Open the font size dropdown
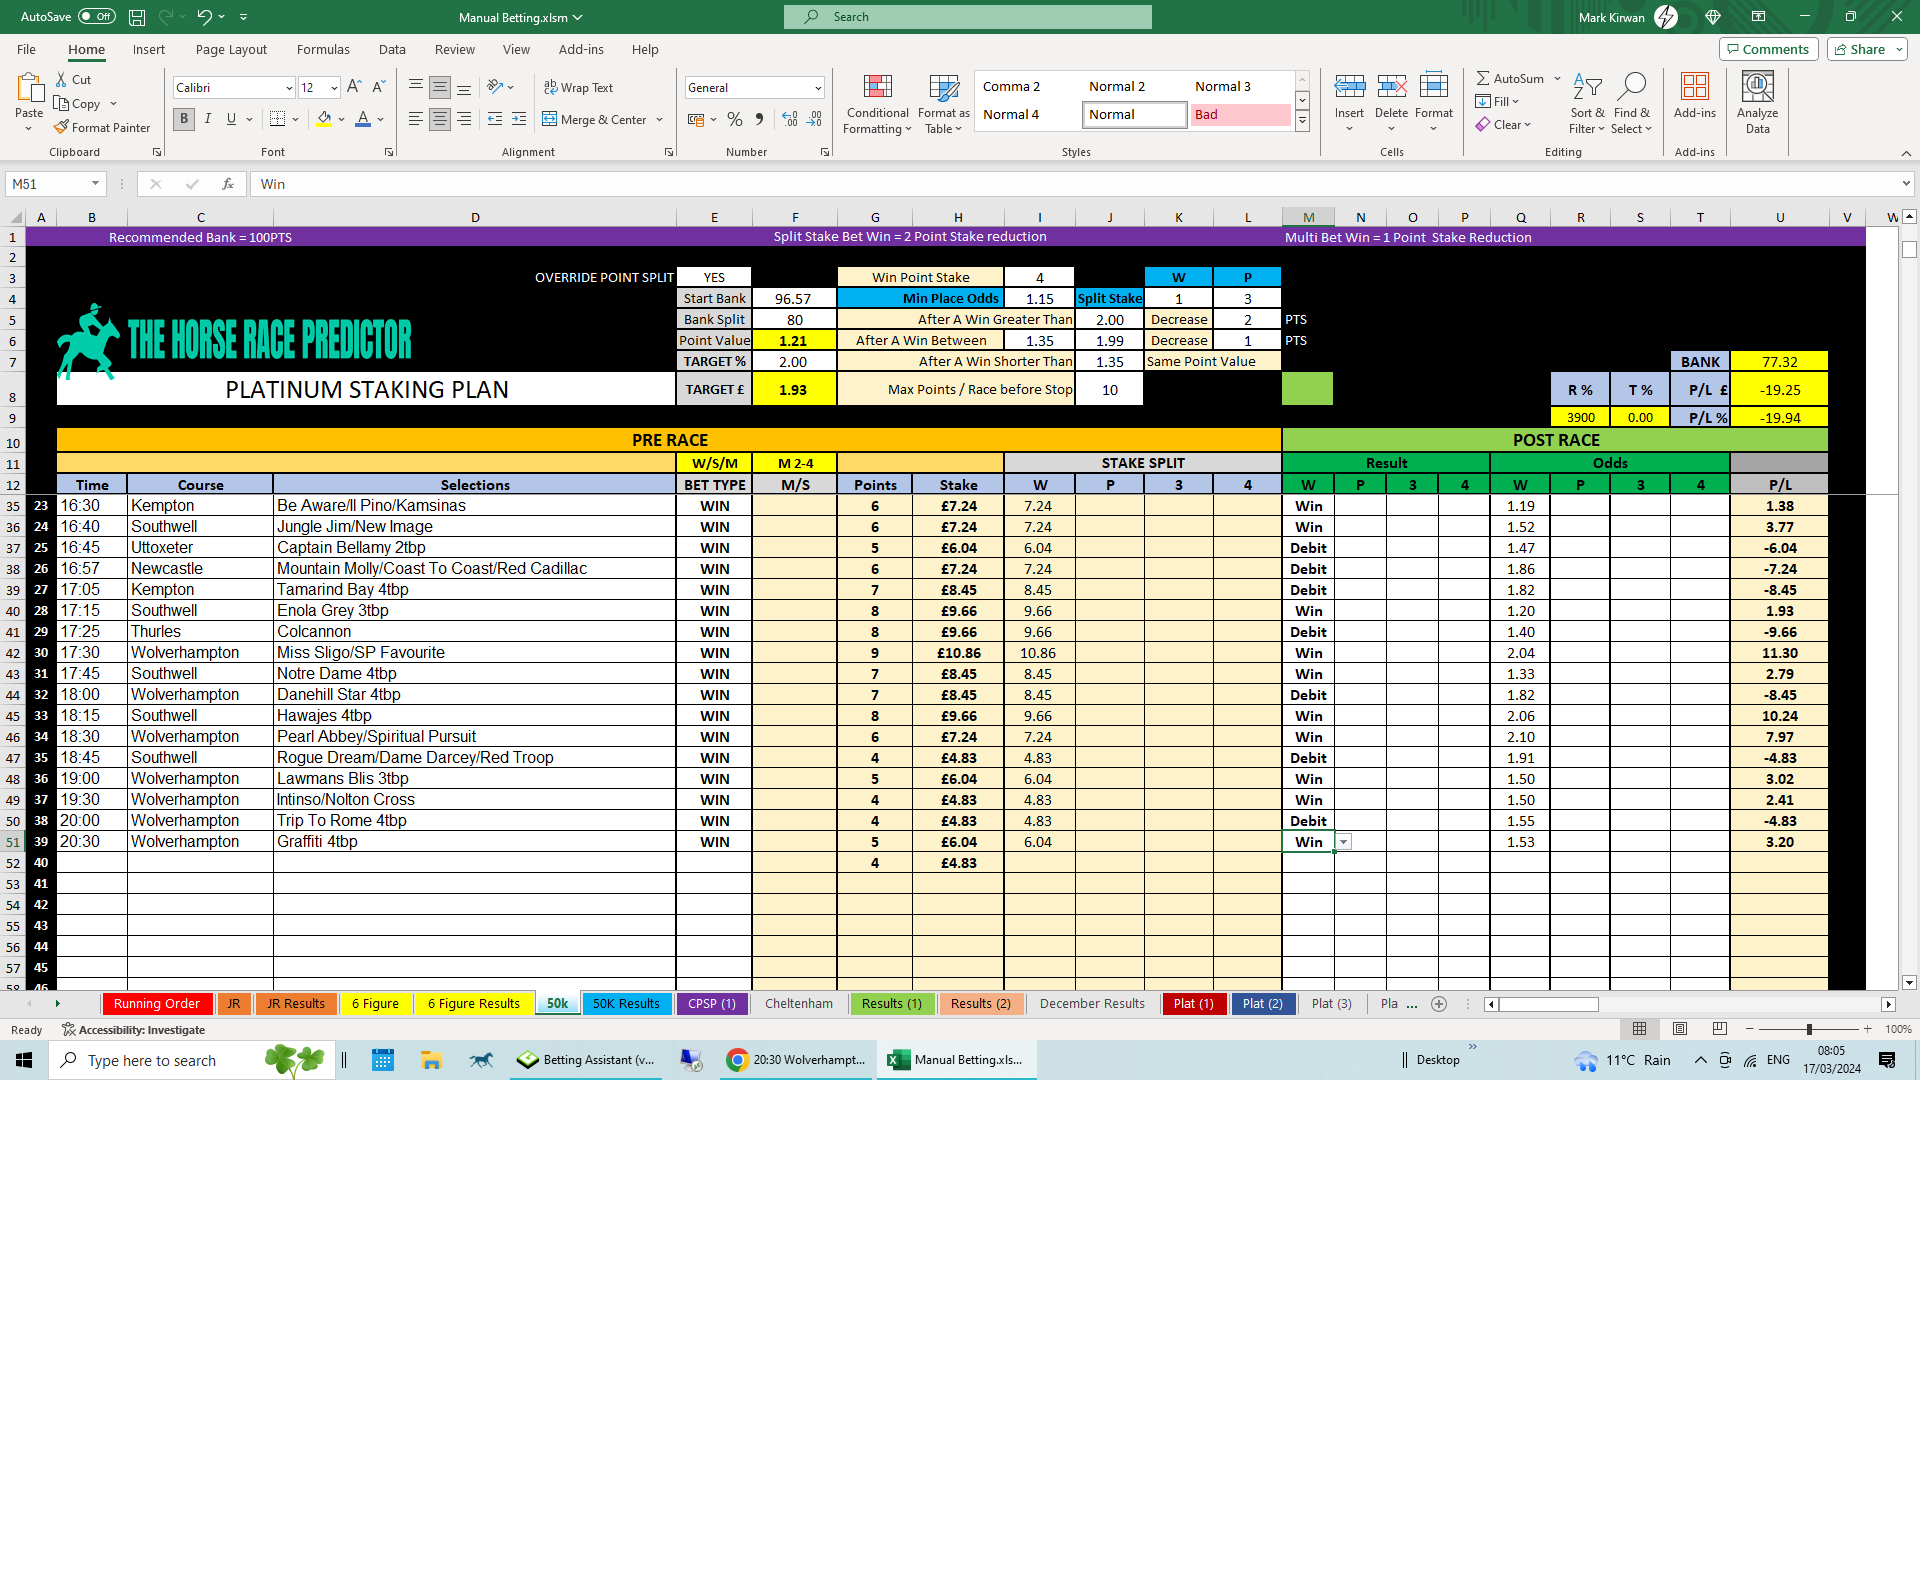The height and width of the screenshot is (1572, 1920). (334, 88)
